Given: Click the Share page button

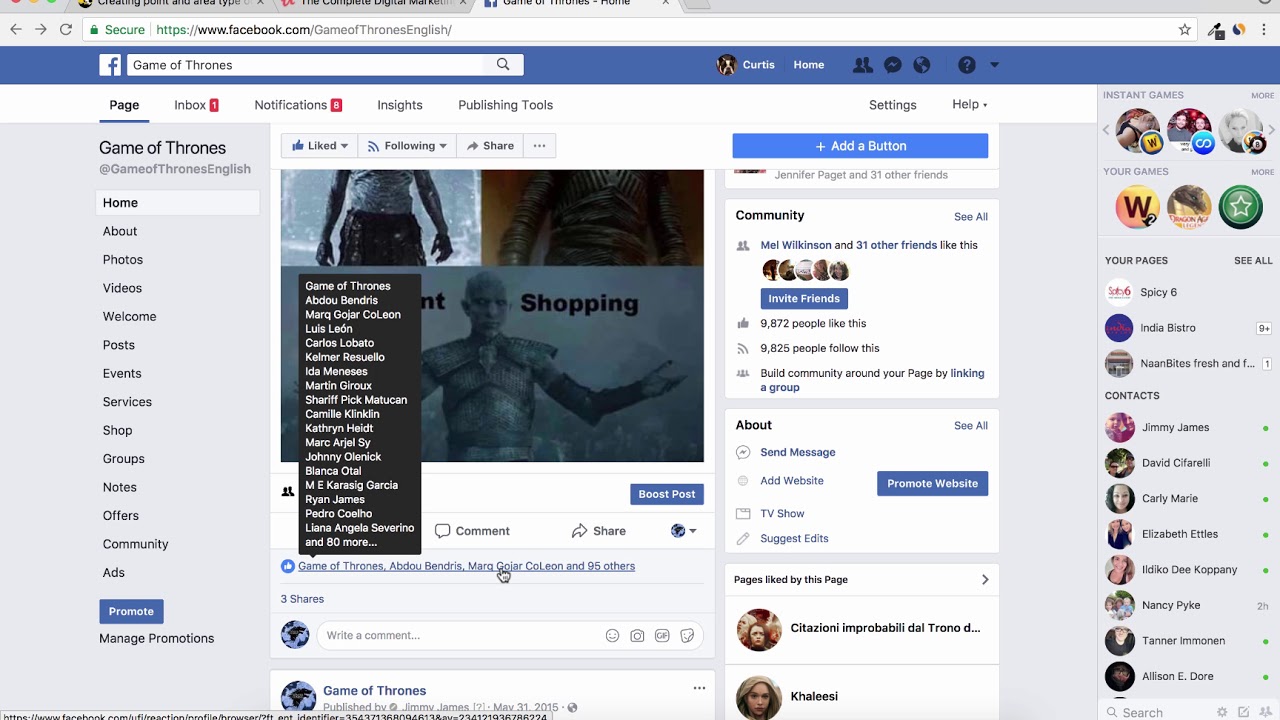Looking at the screenshot, I should click(489, 146).
